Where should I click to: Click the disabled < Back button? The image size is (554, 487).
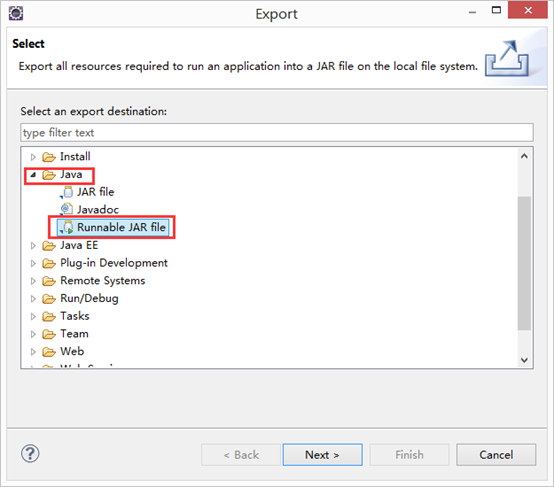(x=241, y=455)
